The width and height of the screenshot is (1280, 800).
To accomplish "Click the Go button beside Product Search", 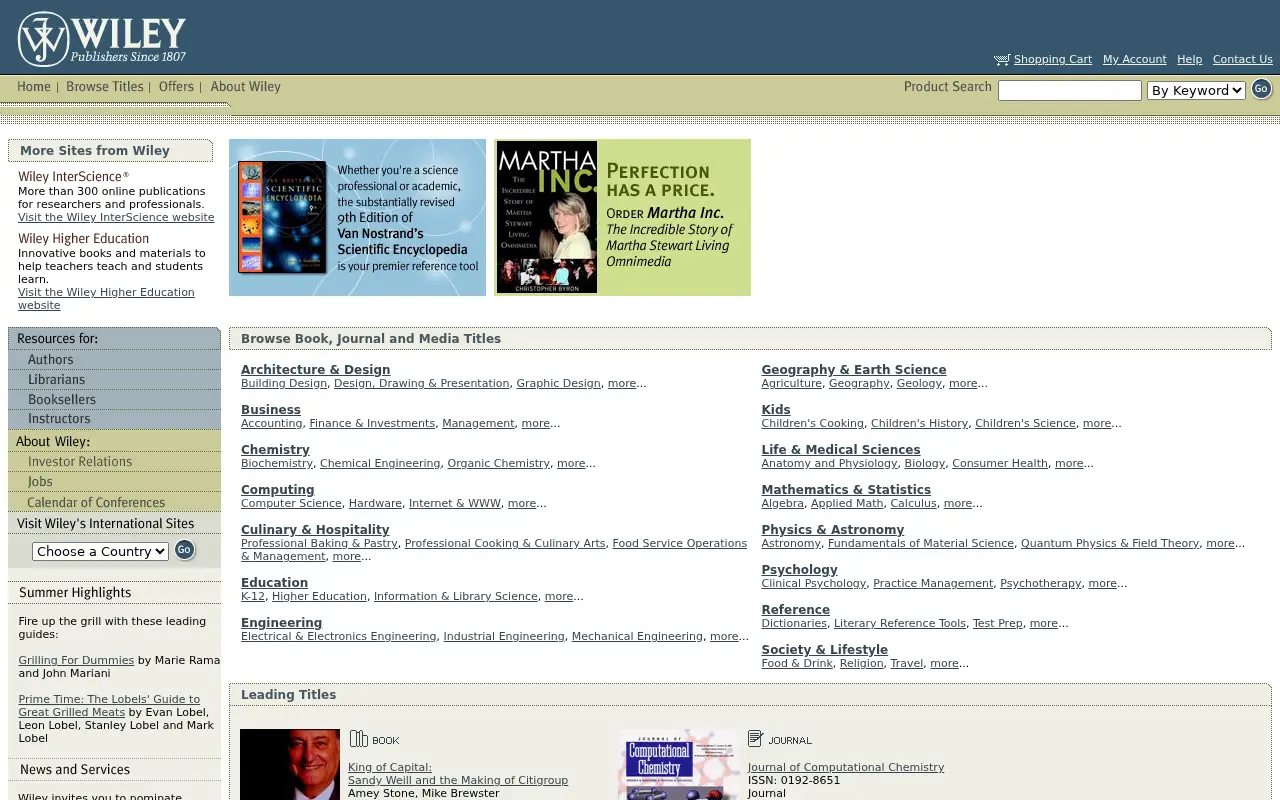I will pyautogui.click(x=1262, y=89).
